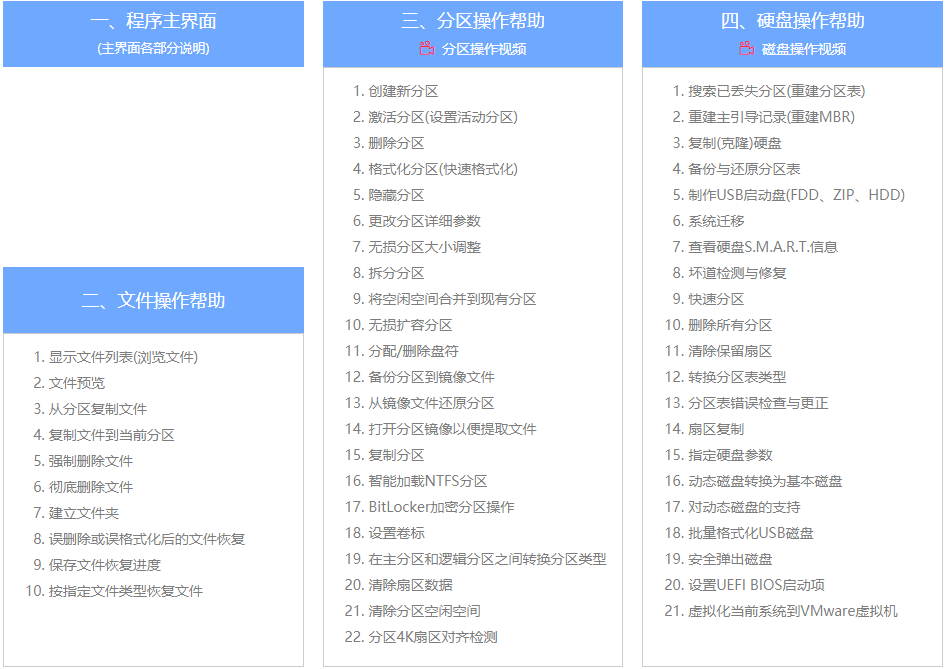Click 从镜像文件还原分区 topic
Image resolution: width=945 pixels, height=669 pixels.
[432, 403]
